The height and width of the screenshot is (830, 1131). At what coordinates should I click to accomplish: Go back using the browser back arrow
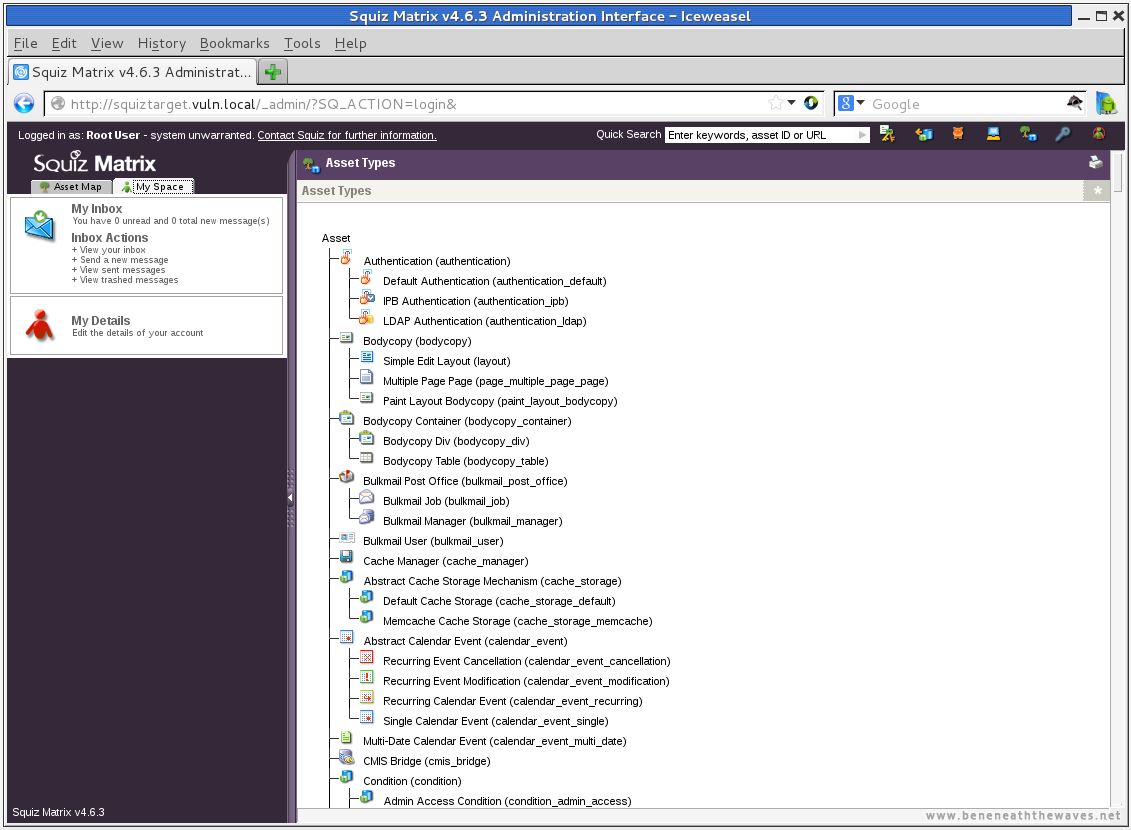24,104
